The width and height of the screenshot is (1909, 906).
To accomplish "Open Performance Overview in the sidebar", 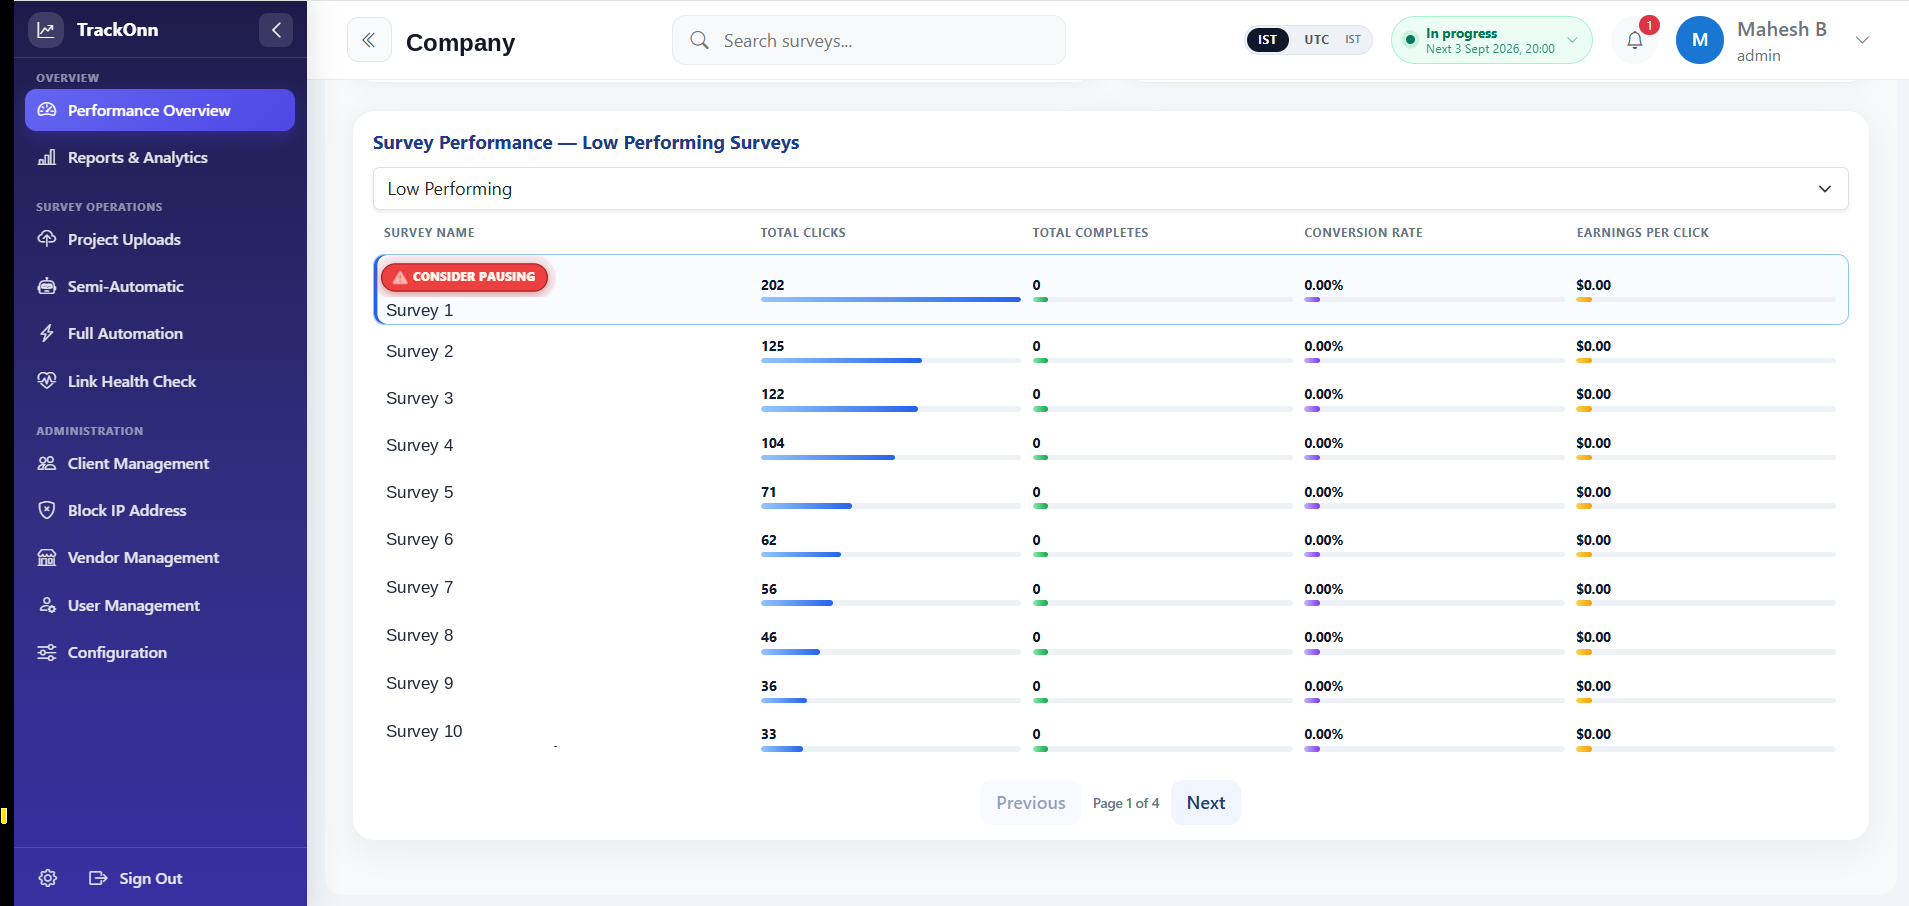I will pyautogui.click(x=160, y=110).
